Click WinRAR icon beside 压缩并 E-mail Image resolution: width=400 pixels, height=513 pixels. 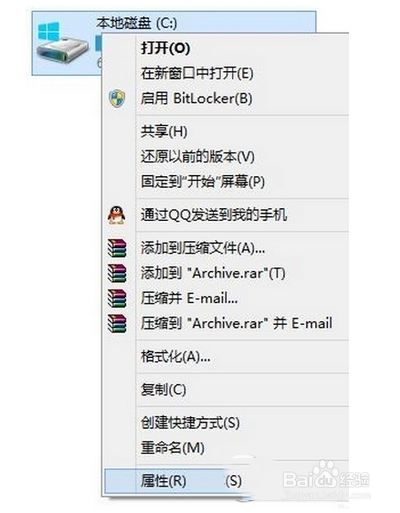click(117, 298)
